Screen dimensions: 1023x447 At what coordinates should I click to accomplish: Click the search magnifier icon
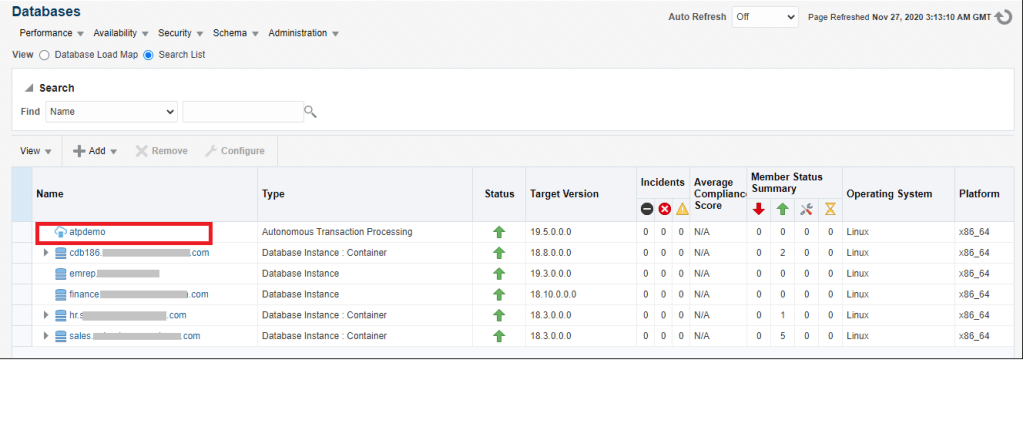[x=310, y=112]
